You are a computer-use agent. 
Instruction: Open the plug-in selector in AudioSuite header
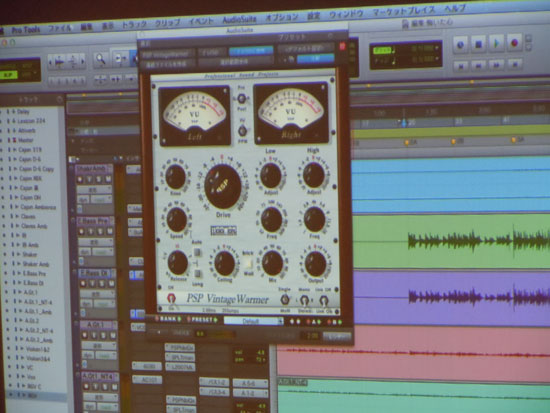click(168, 54)
